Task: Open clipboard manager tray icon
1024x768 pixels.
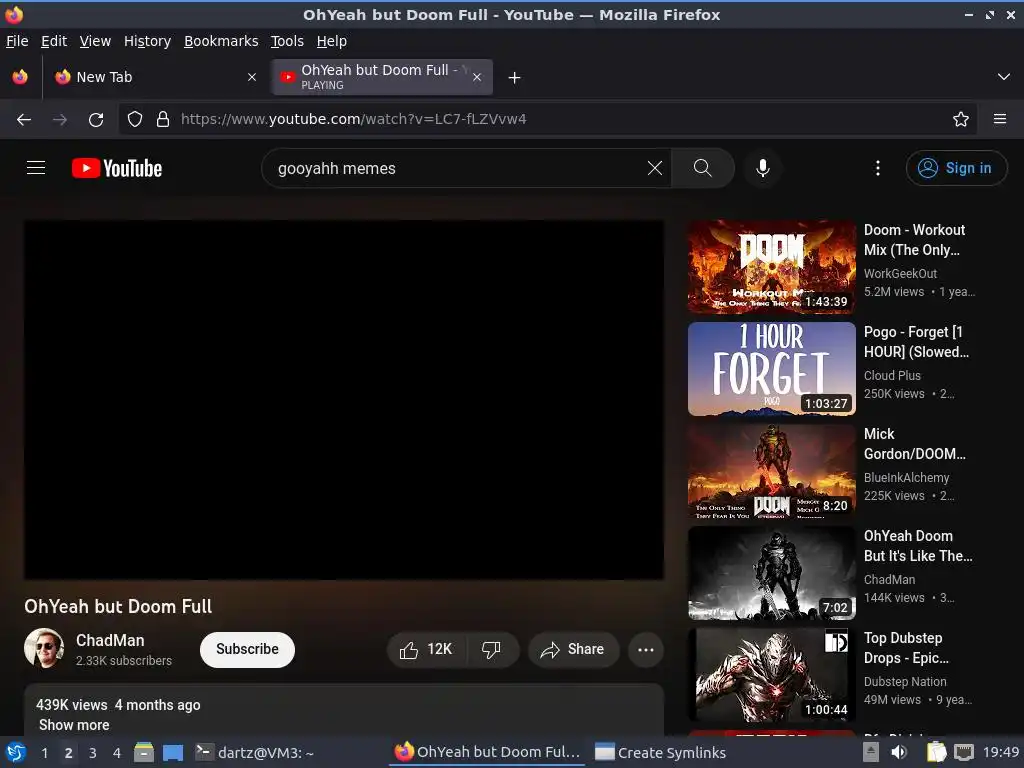Action: point(936,752)
